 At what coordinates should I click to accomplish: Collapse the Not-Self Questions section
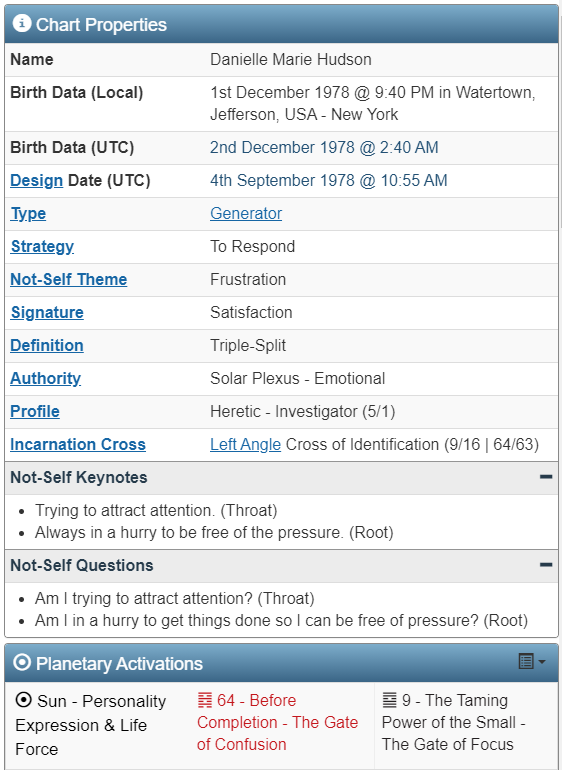point(546,565)
